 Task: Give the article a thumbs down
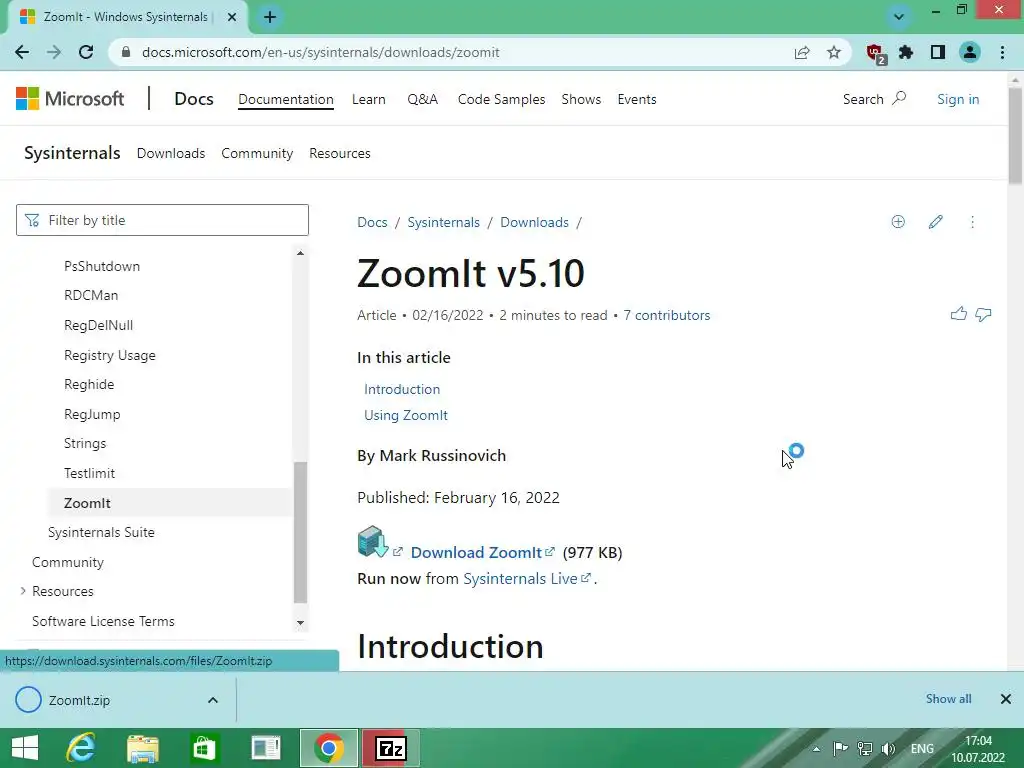click(x=983, y=315)
